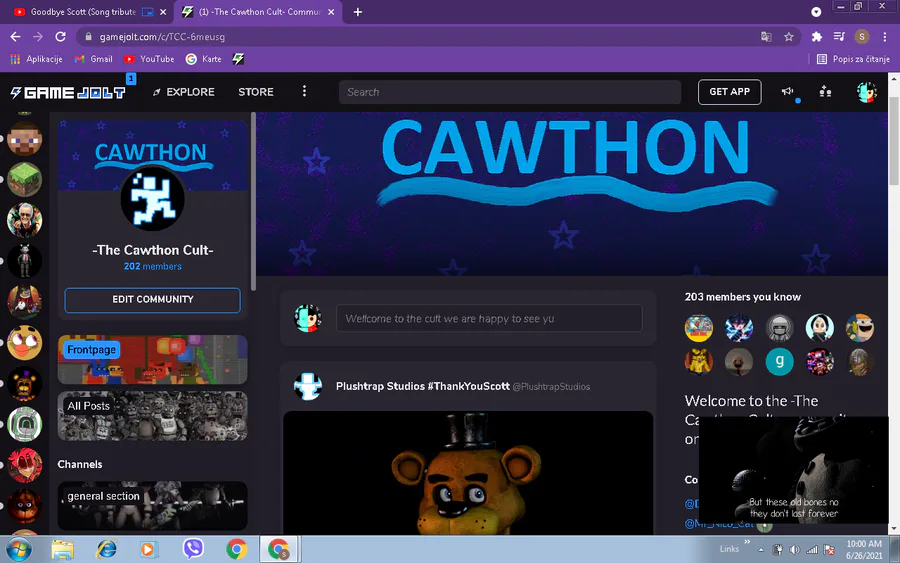Open Internet Explorer from the taskbar
The width and height of the screenshot is (900, 563).
point(106,549)
